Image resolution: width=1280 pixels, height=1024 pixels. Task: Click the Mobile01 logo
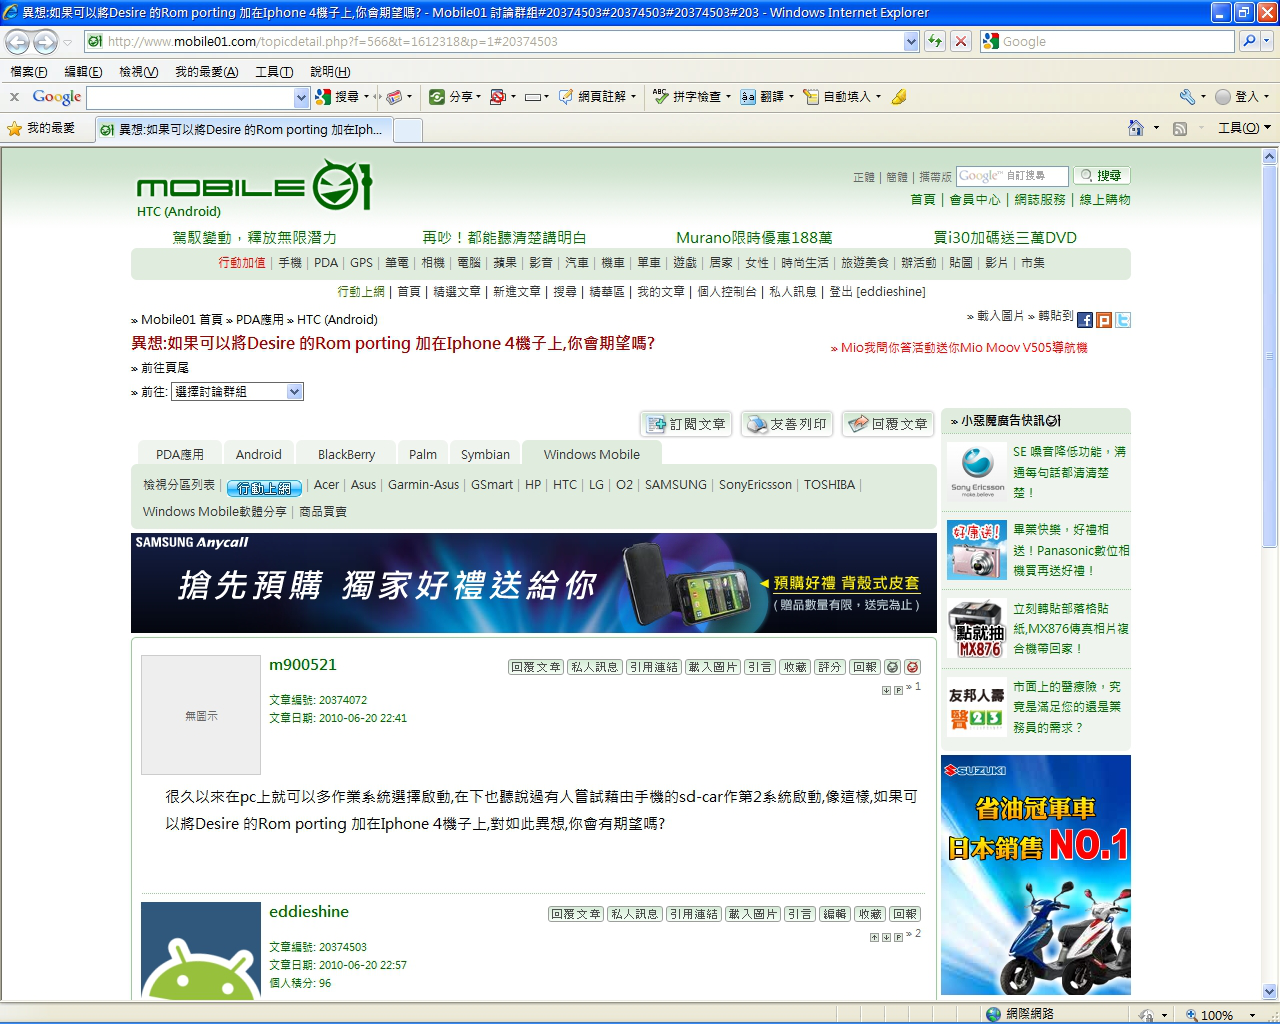coord(254,186)
